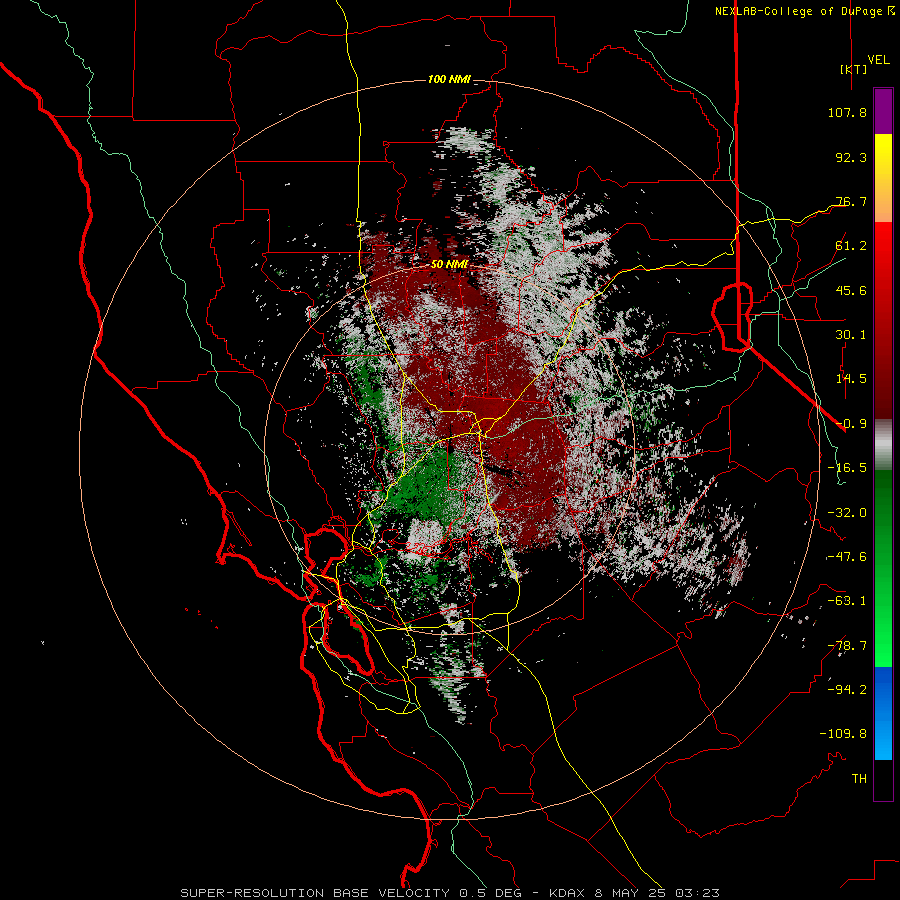The width and height of the screenshot is (900, 900).
Task: Select the -78.7 legend value
Action: pyautogui.click(x=847, y=646)
